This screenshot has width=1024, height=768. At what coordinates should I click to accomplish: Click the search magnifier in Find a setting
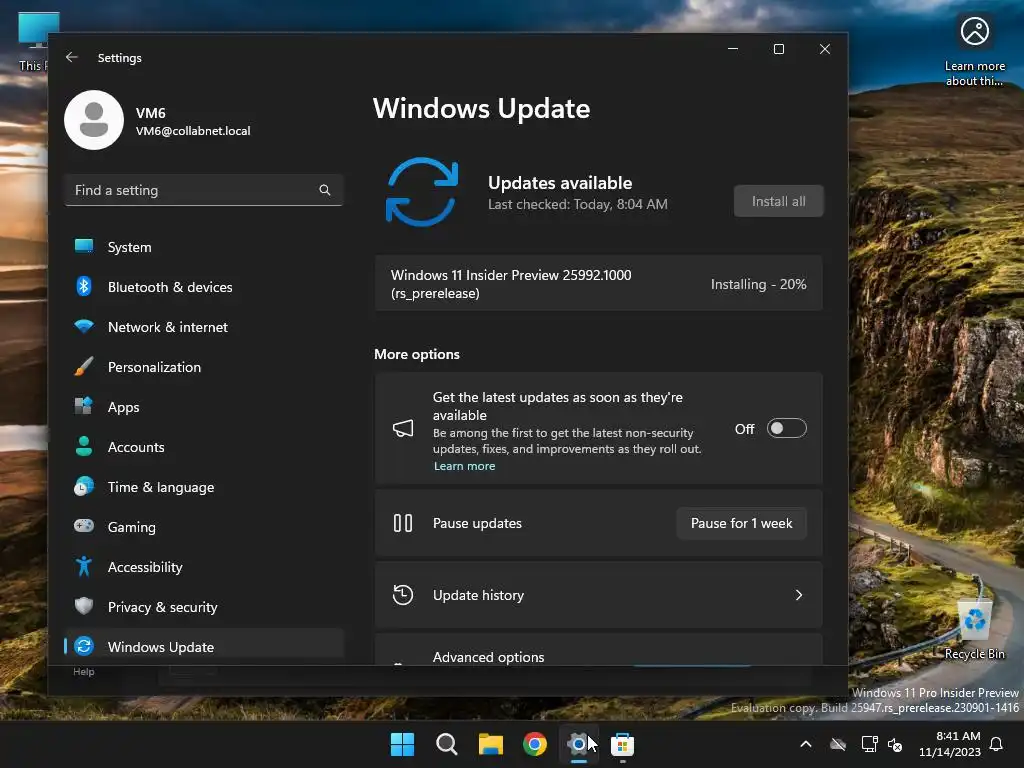(x=325, y=190)
